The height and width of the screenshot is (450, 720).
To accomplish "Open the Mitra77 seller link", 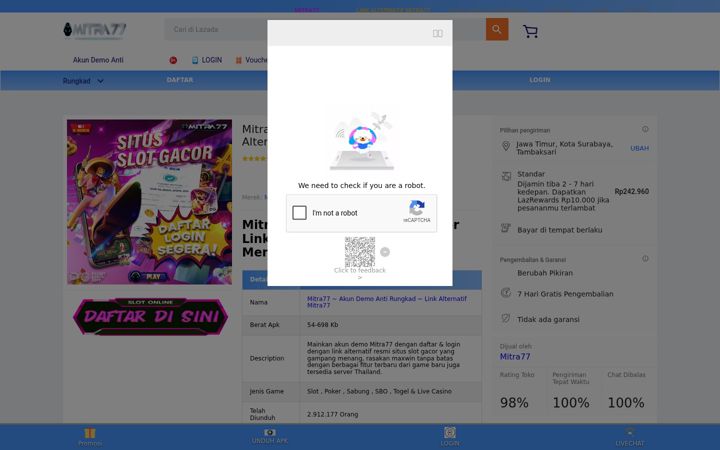I will [x=515, y=357].
